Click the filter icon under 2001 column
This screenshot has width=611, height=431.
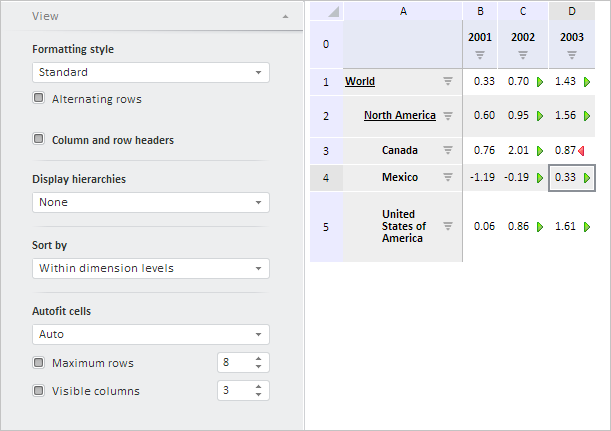pyautogui.click(x=480, y=55)
